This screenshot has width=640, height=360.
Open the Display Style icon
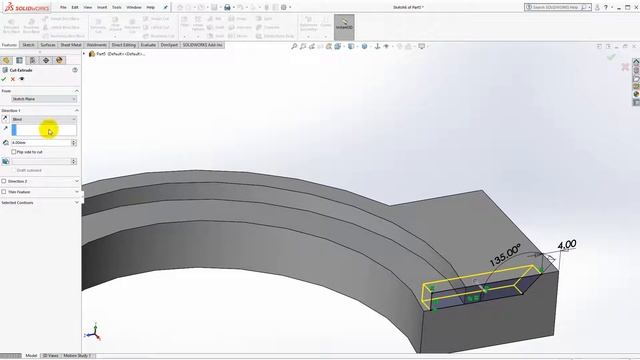[x=364, y=47]
